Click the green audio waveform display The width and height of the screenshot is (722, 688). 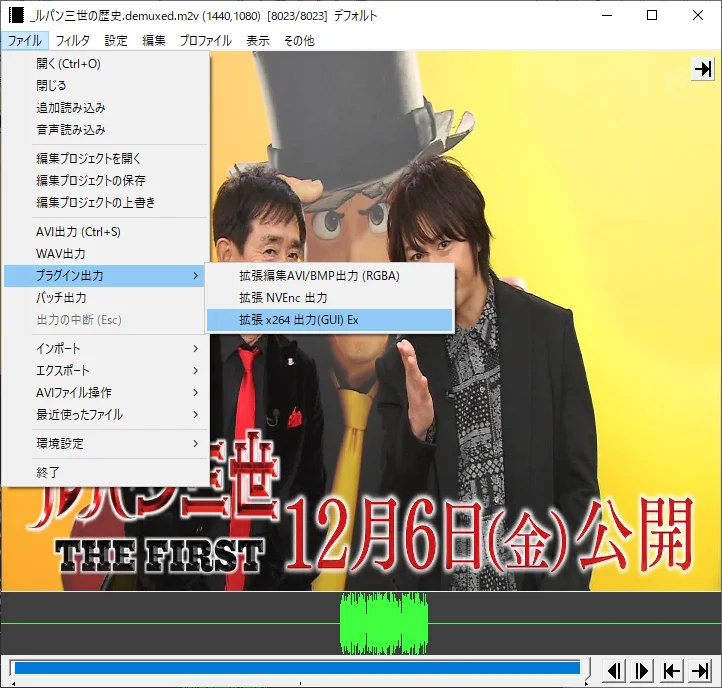pyautogui.click(x=384, y=624)
